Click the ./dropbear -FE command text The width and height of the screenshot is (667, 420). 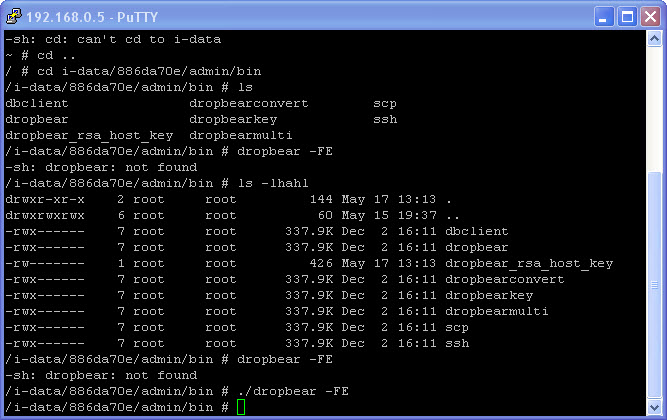coord(293,391)
